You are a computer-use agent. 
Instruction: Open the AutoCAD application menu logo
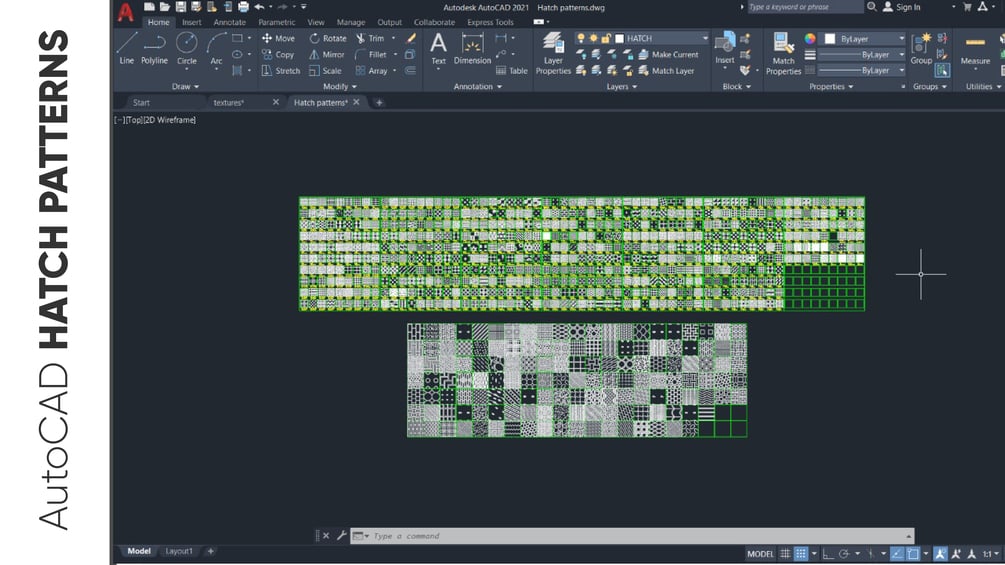[x=126, y=12]
